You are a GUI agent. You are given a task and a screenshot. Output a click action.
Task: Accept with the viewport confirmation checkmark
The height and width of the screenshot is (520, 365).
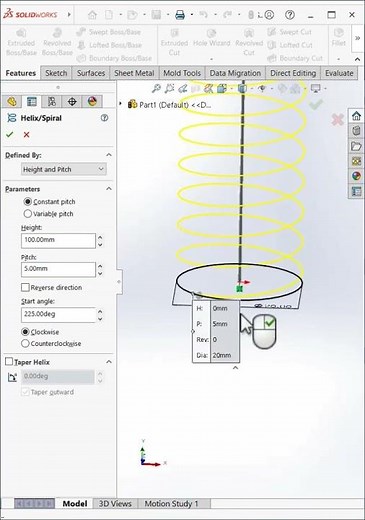pos(315,104)
